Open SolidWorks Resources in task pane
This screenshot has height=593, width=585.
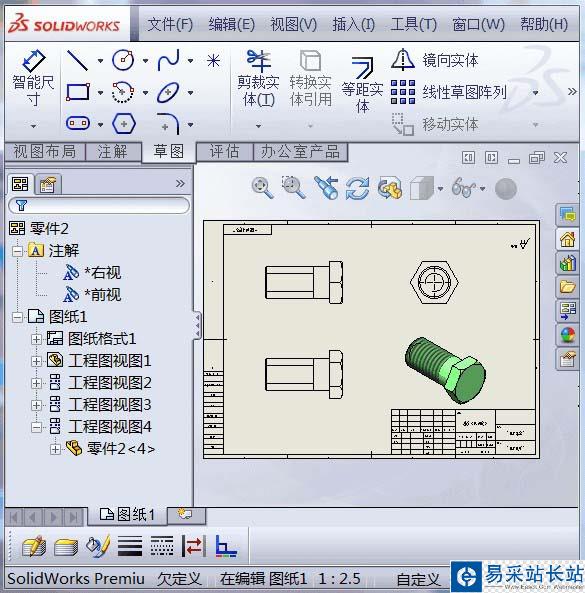567,239
